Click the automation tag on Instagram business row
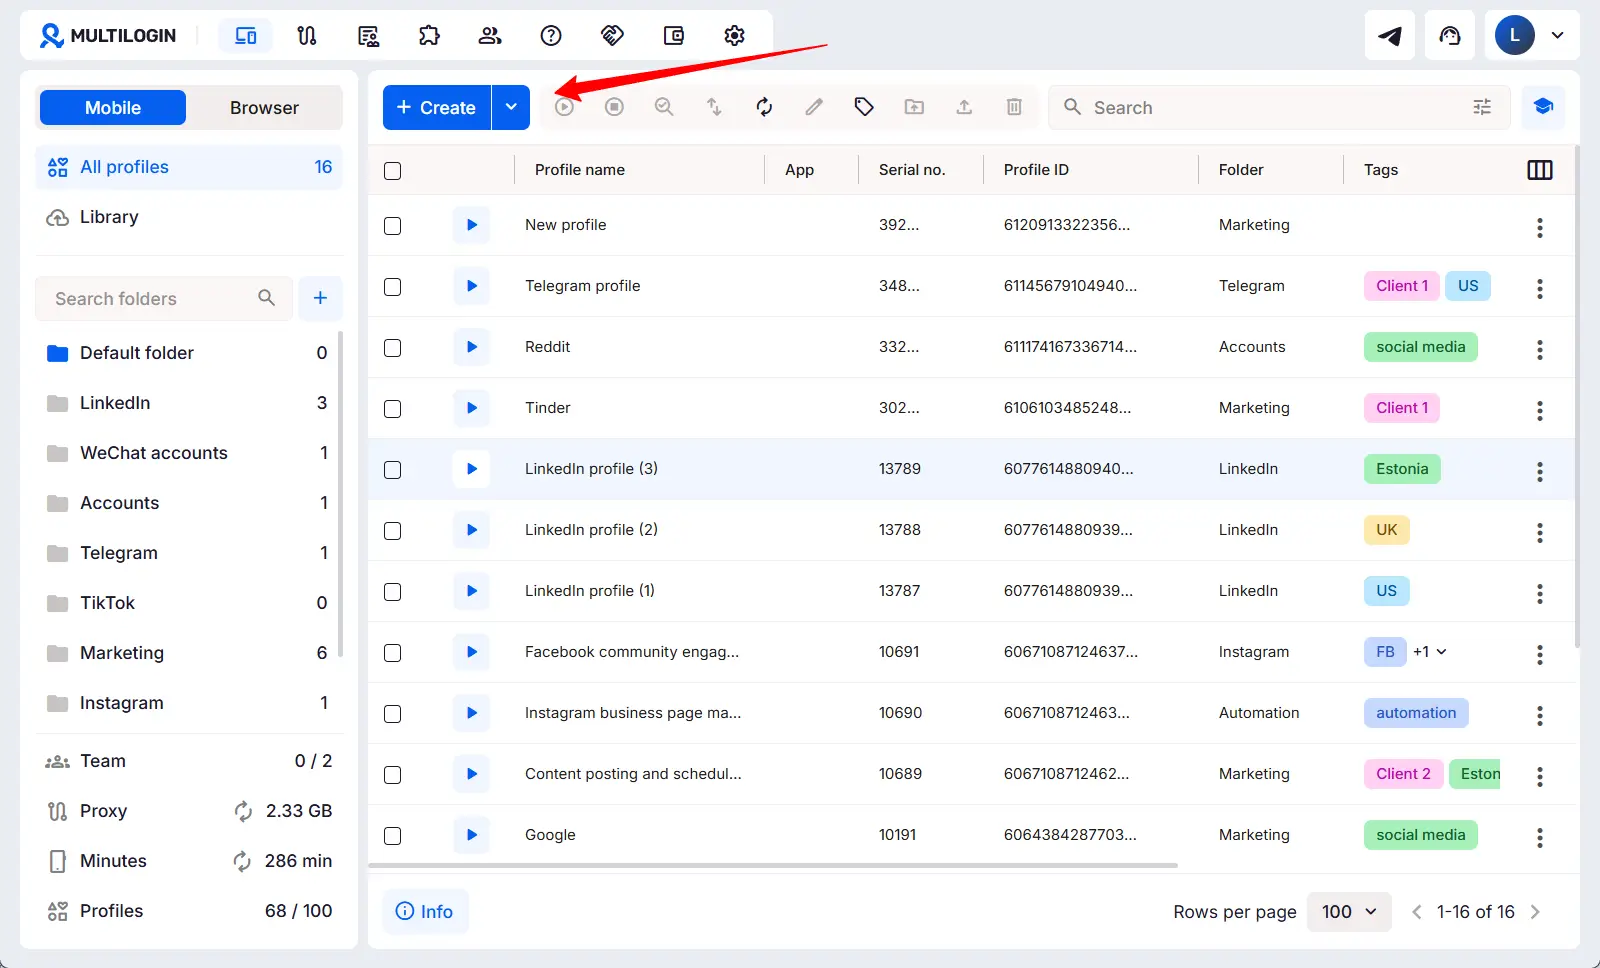The height and width of the screenshot is (968, 1600). (x=1416, y=713)
